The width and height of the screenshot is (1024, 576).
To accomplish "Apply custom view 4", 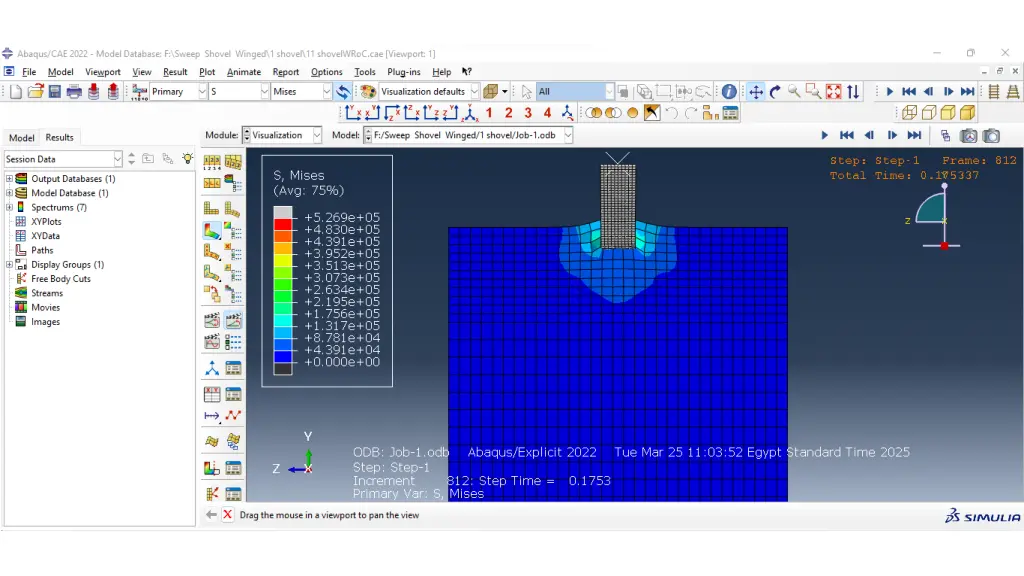I will click(547, 114).
